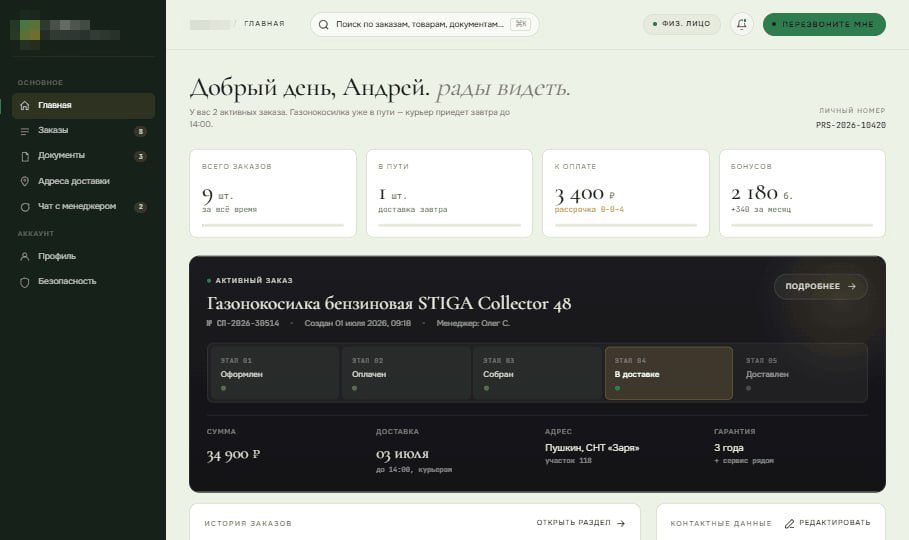Go to Профиль settings
Image resolution: width=909 pixels, height=540 pixels.
point(83,256)
